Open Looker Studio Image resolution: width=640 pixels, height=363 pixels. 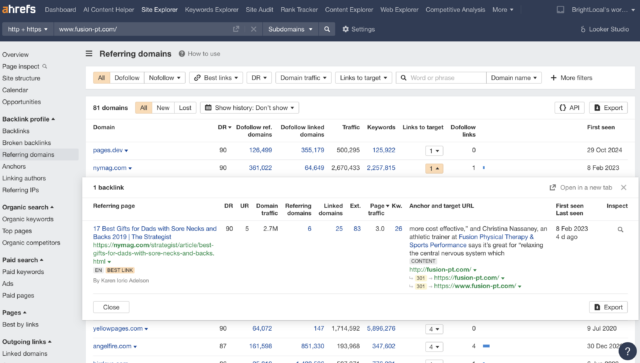(604, 29)
